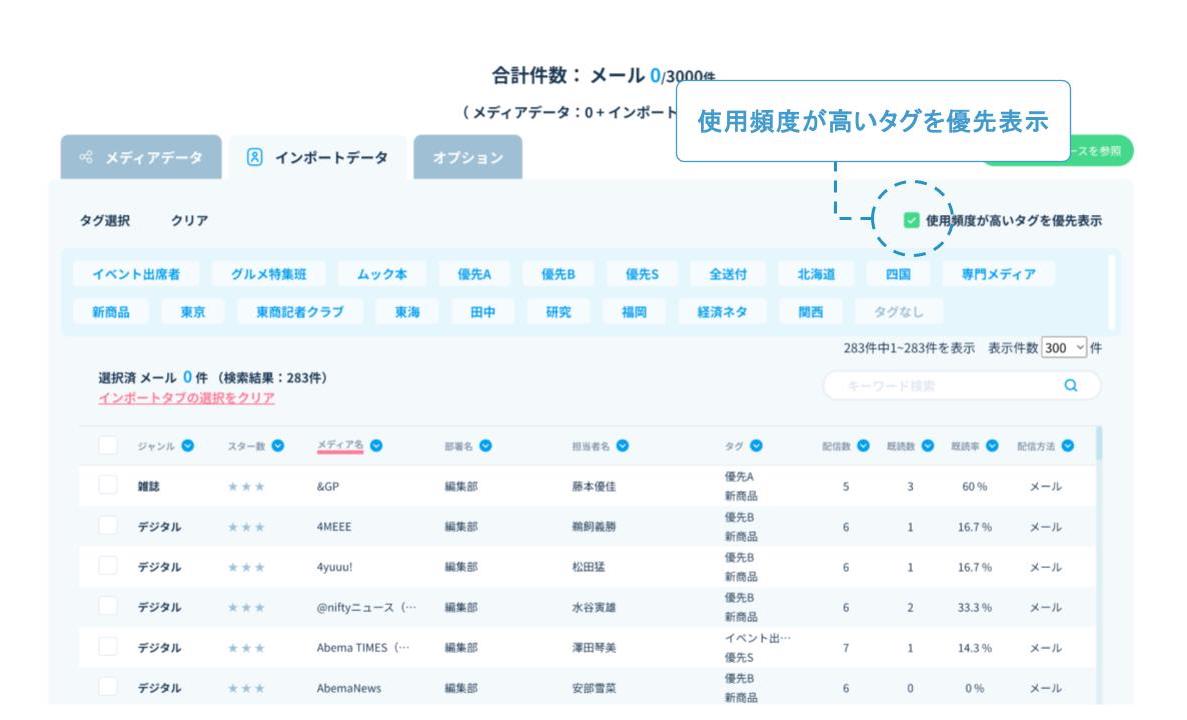Click the ジャンル column sort icon

click(189, 445)
